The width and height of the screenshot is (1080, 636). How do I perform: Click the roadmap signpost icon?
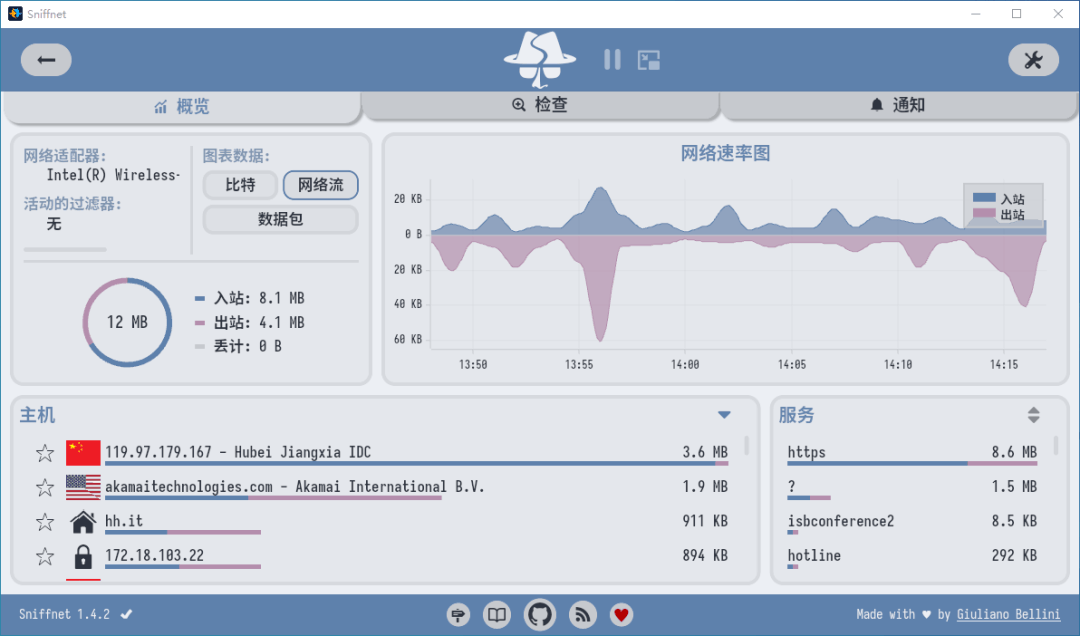tap(459, 614)
